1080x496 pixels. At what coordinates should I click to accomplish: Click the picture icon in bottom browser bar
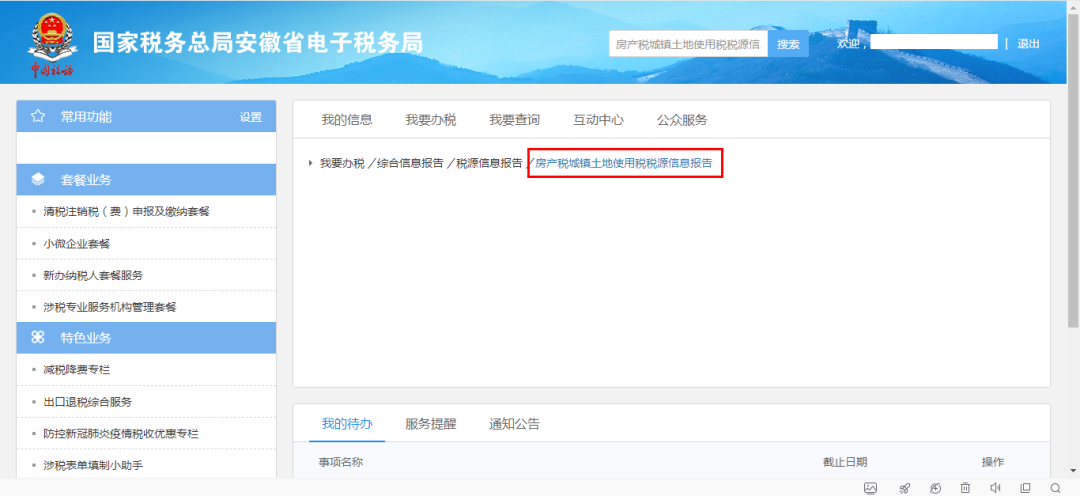point(871,488)
